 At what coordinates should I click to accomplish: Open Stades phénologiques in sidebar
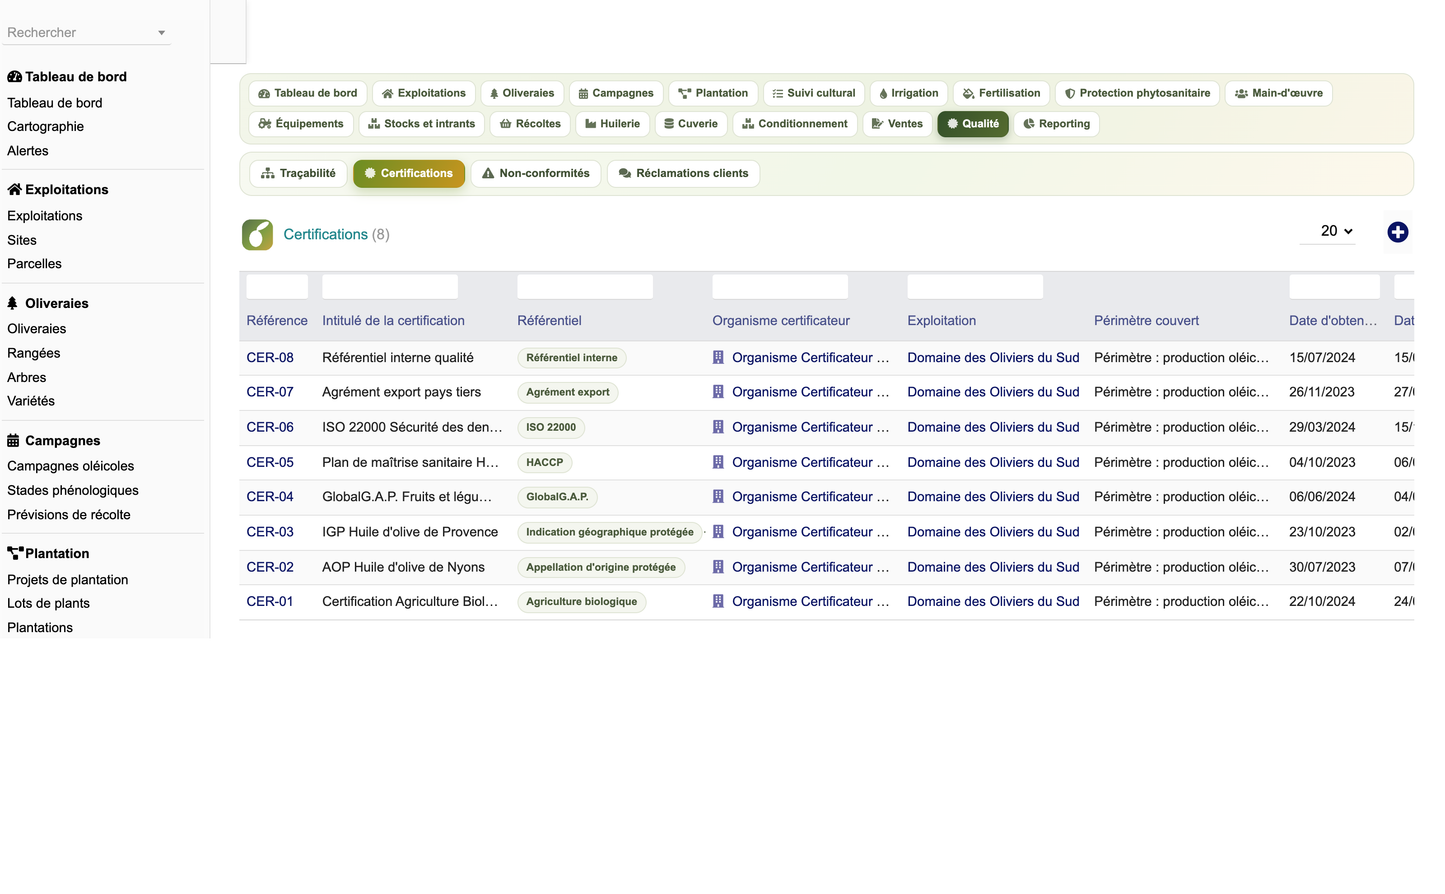(73, 490)
